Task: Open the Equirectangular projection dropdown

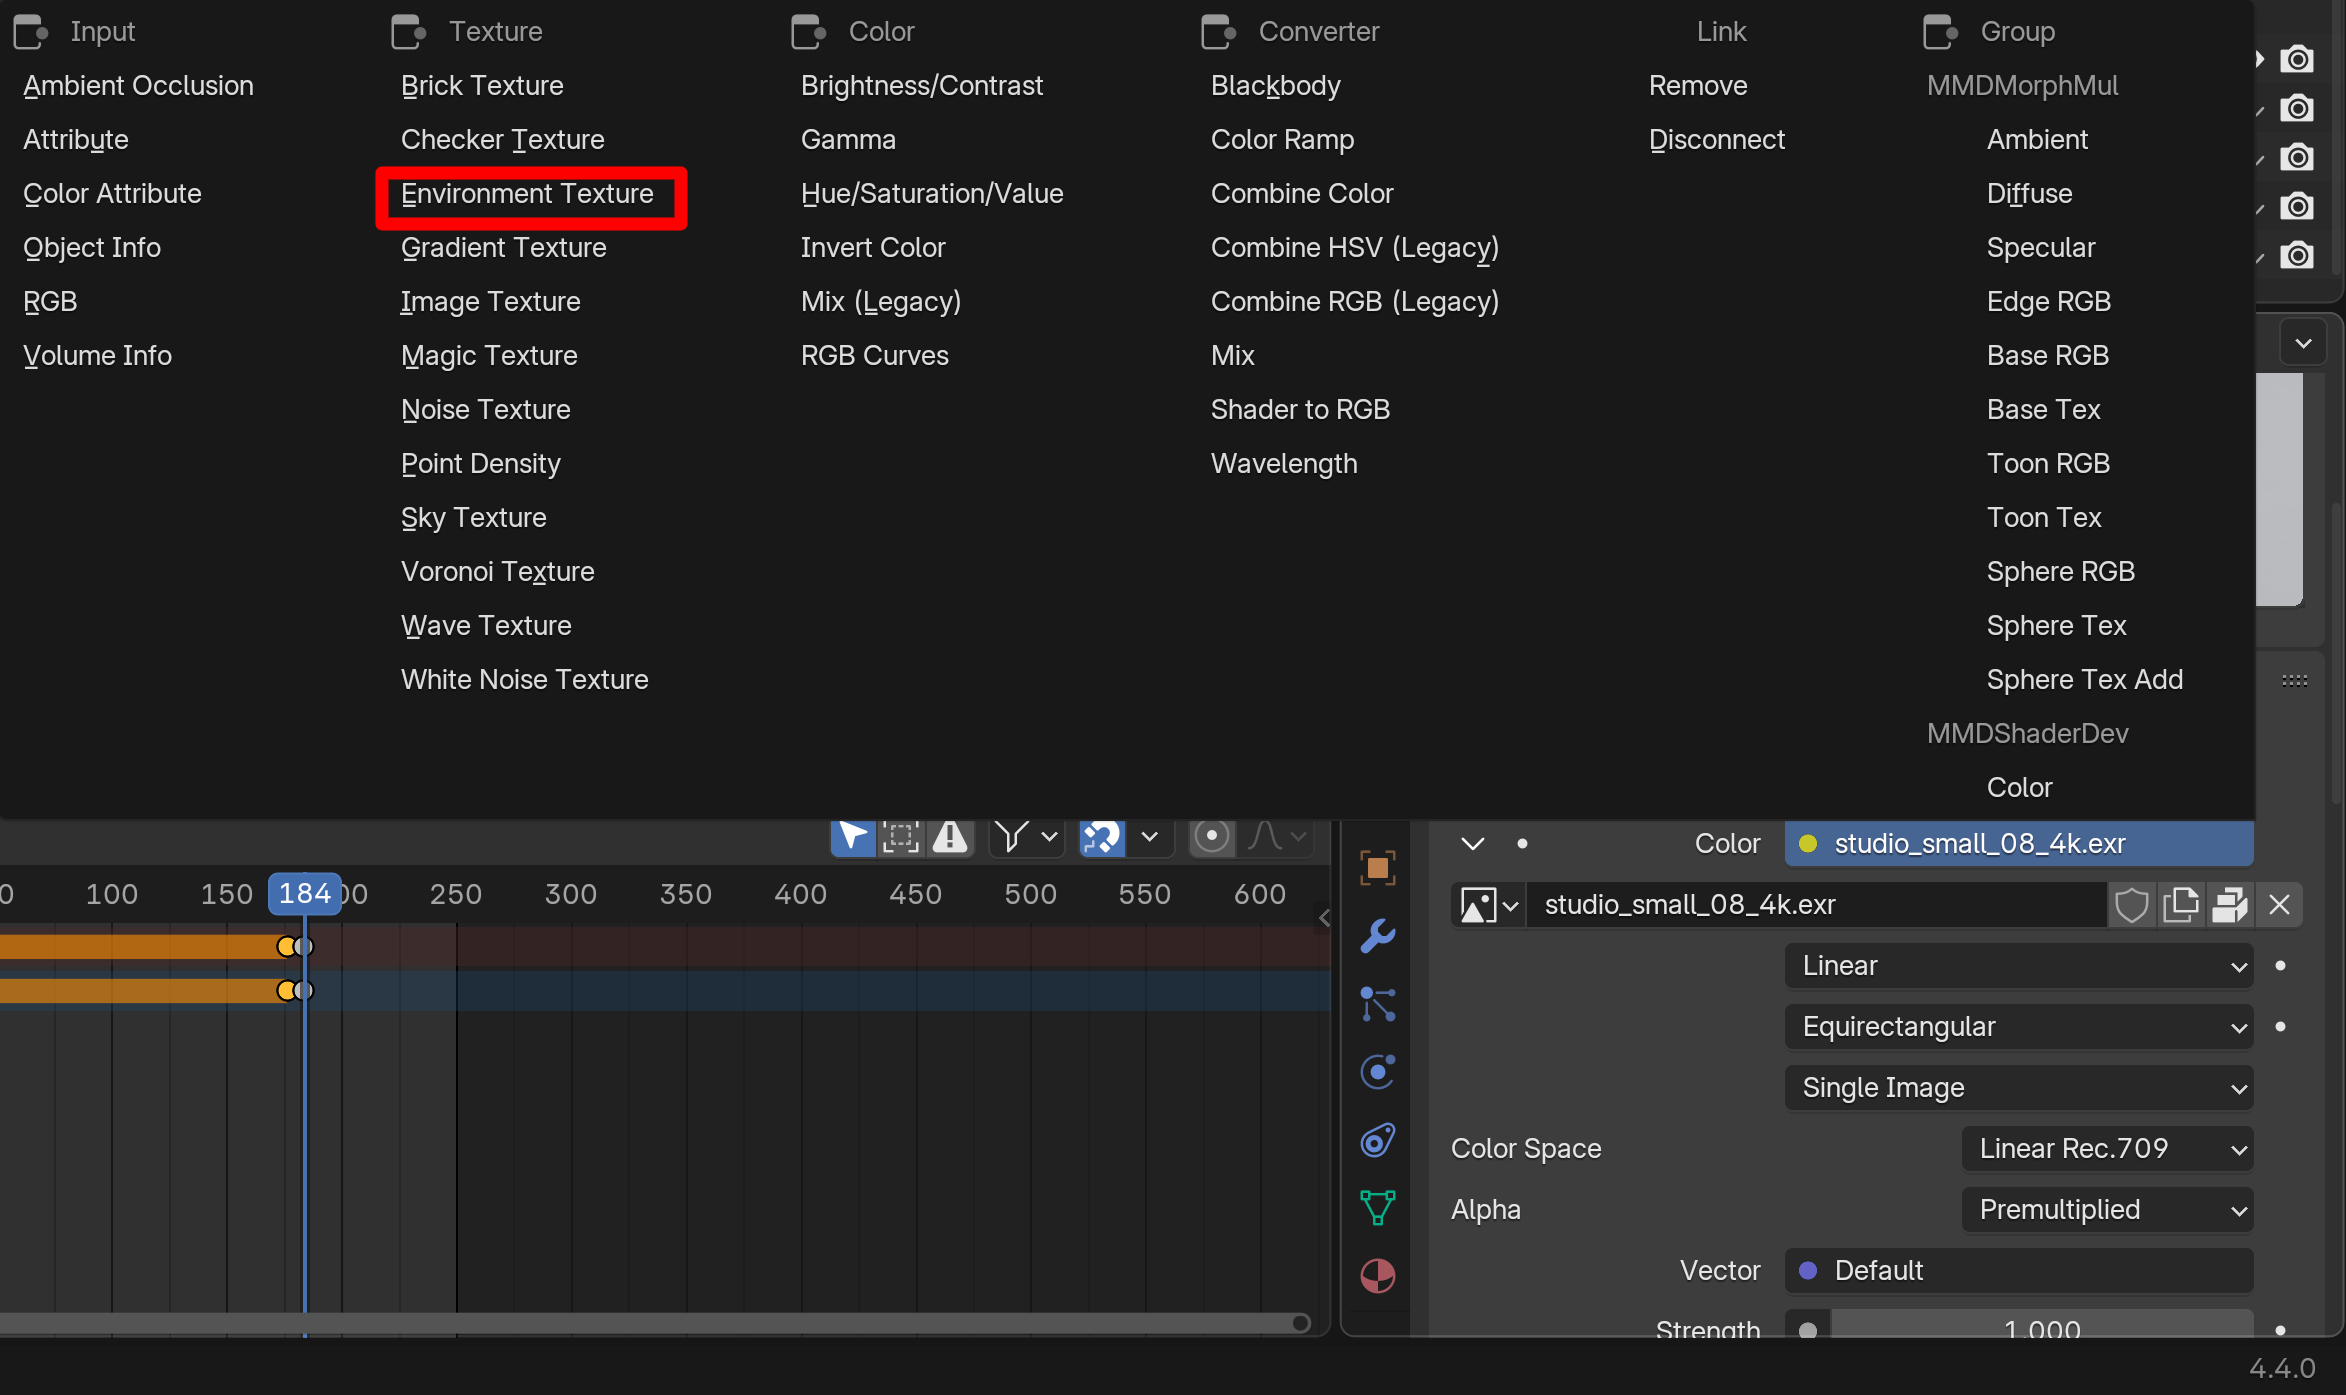Action: coord(2019,1027)
